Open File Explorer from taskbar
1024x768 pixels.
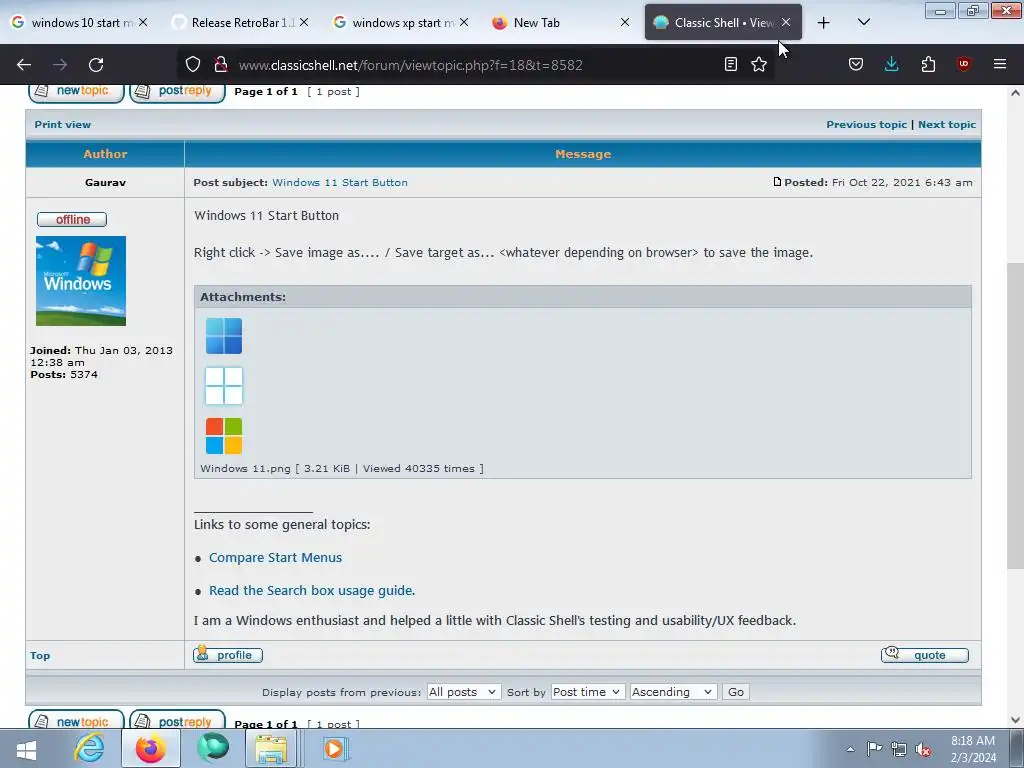(272, 748)
